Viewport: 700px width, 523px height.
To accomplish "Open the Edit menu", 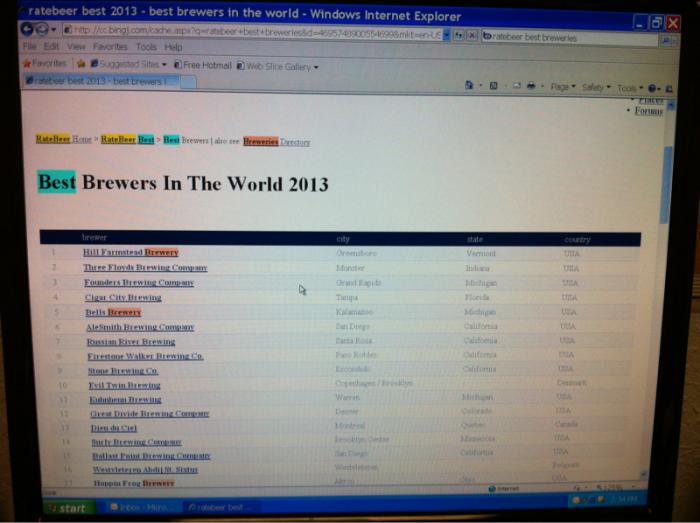I will [51, 46].
